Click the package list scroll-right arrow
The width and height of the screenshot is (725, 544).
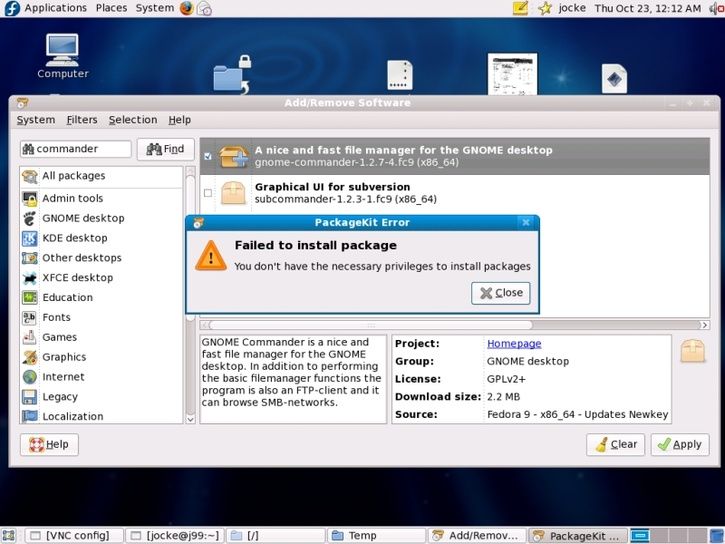705,325
